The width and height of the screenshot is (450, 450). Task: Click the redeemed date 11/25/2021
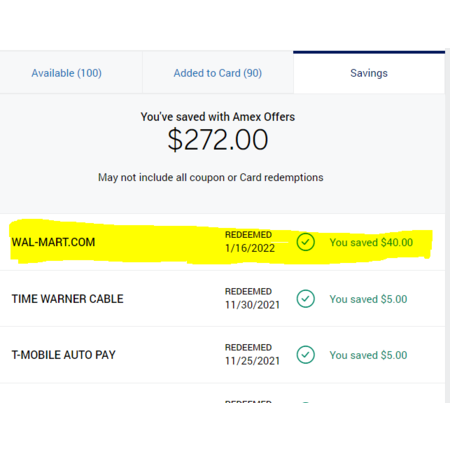tap(252, 361)
